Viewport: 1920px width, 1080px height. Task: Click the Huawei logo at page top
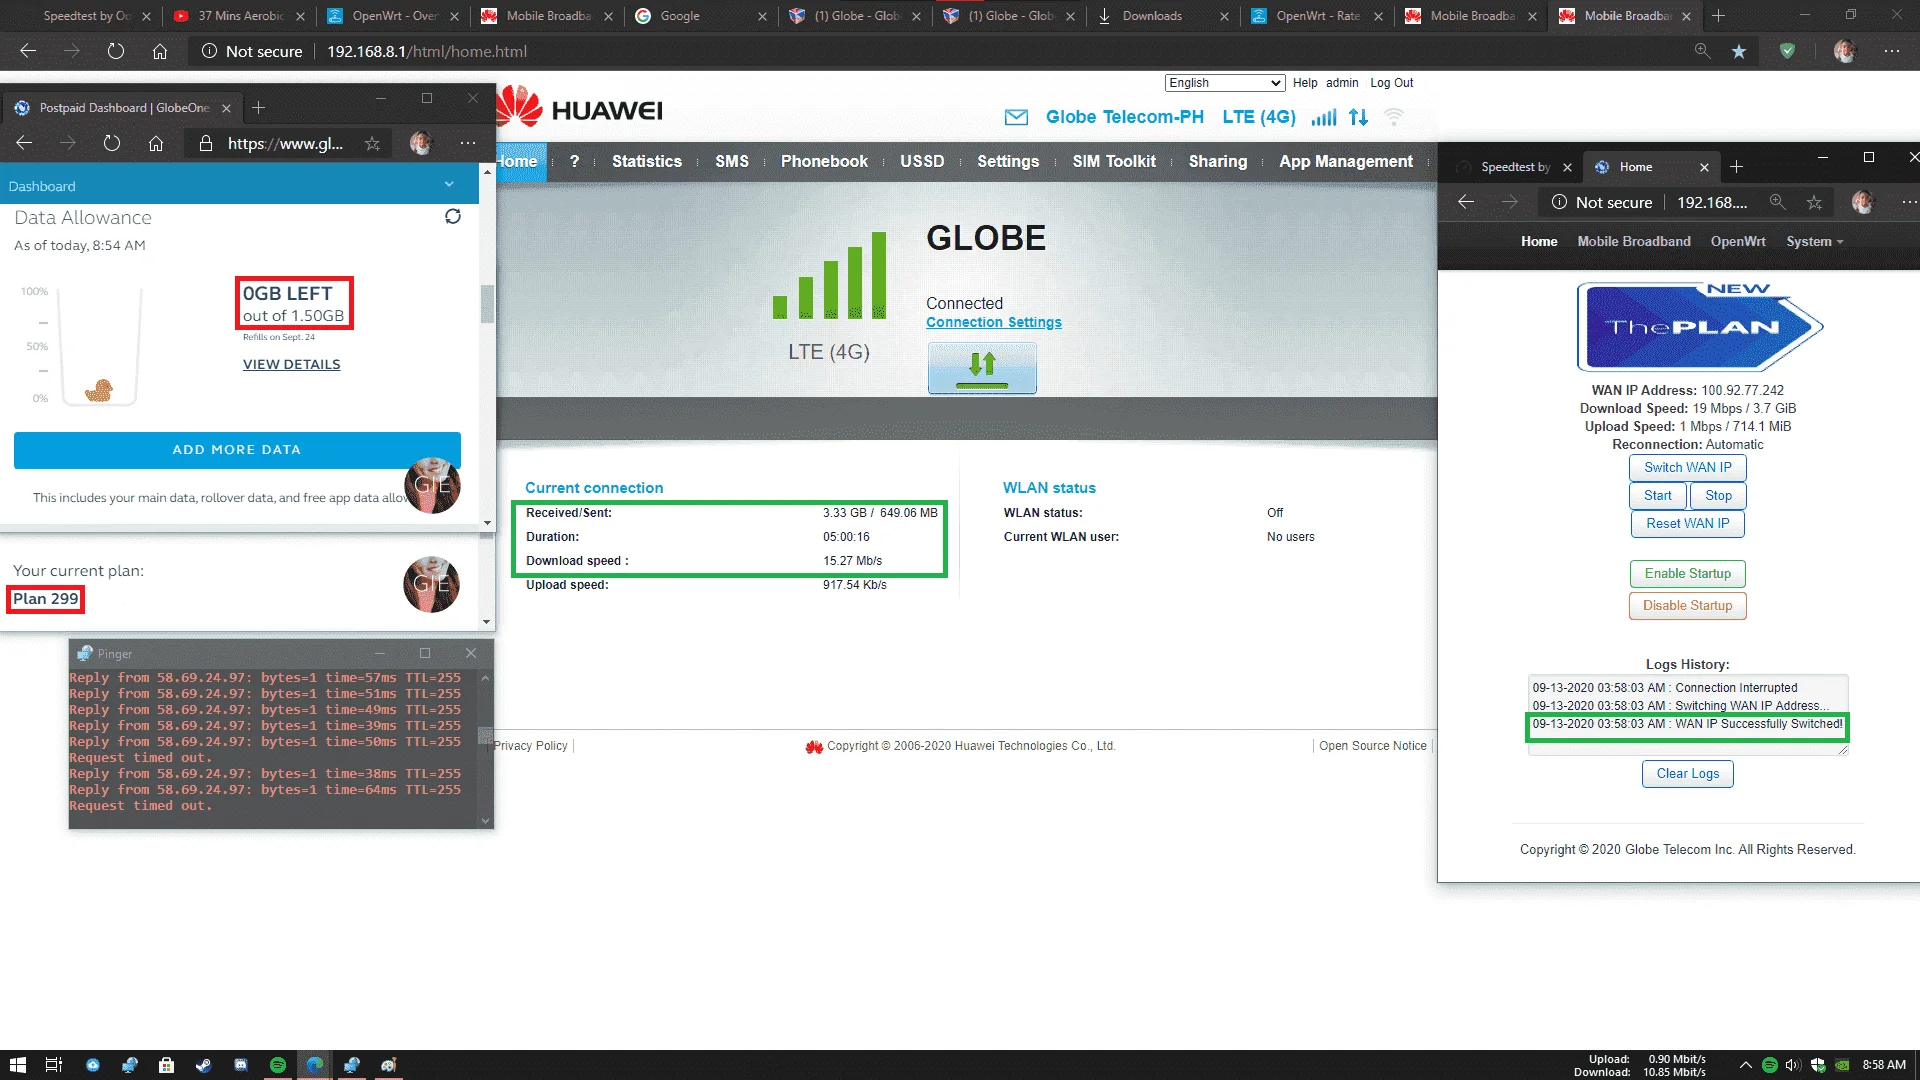pyautogui.click(x=581, y=108)
